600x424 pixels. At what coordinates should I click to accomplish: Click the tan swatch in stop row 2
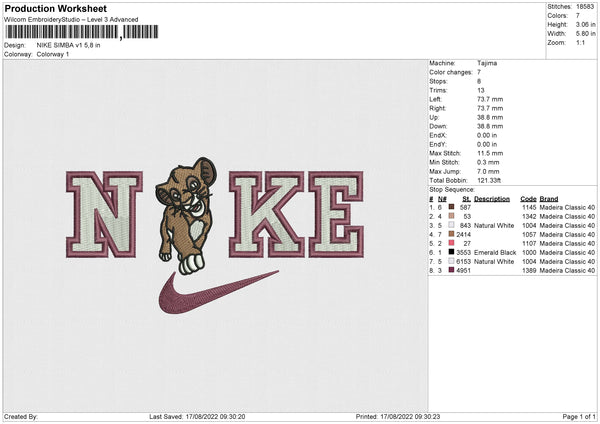452,216
